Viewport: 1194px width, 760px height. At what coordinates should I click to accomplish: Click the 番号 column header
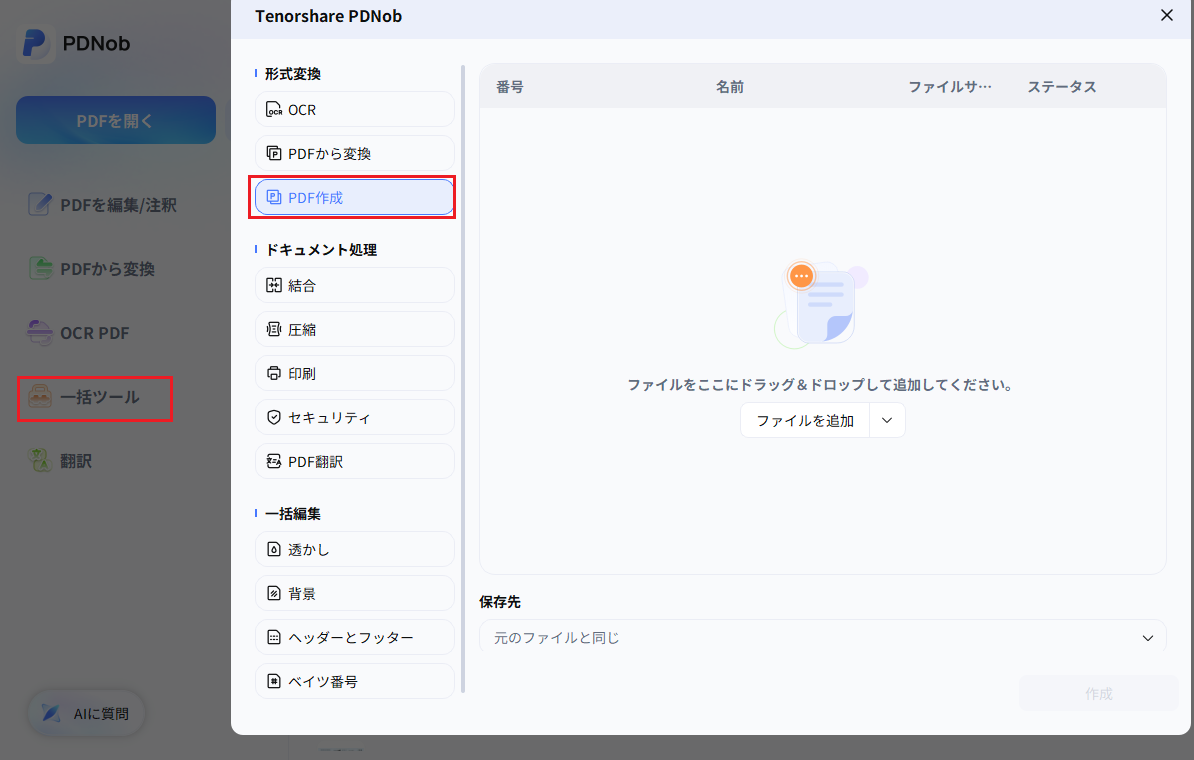pos(509,87)
